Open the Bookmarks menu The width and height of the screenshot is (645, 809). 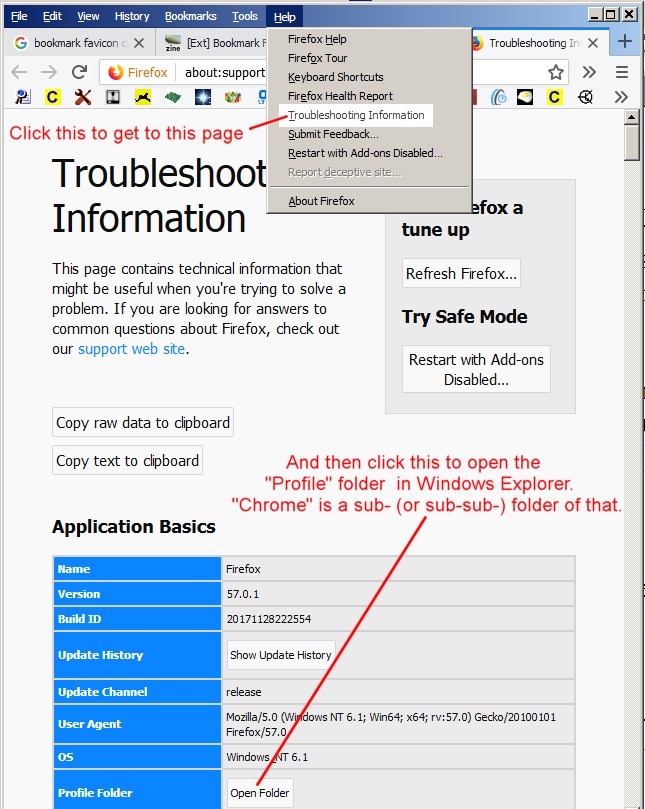pos(190,17)
